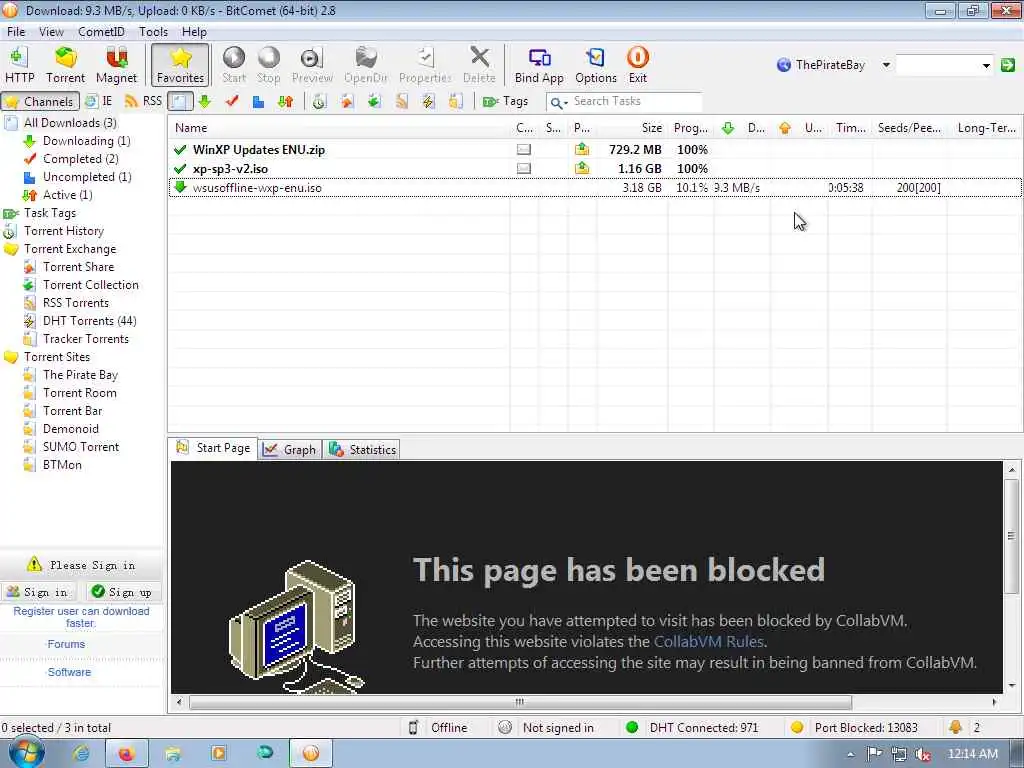The image size is (1024, 768).
Task: Click the Delete task toolbar icon
Action: (x=479, y=65)
